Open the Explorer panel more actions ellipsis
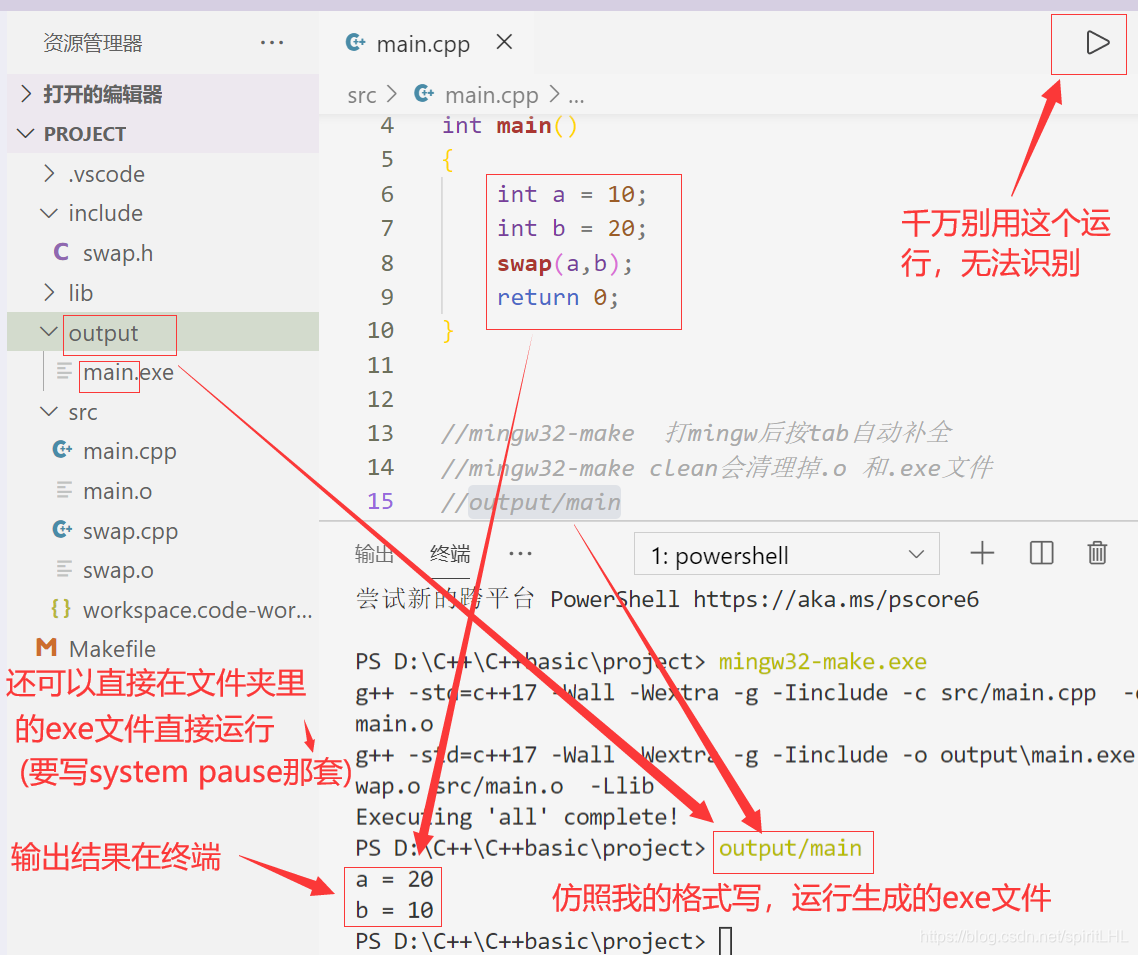This screenshot has height=955, width=1138. [x=272, y=43]
